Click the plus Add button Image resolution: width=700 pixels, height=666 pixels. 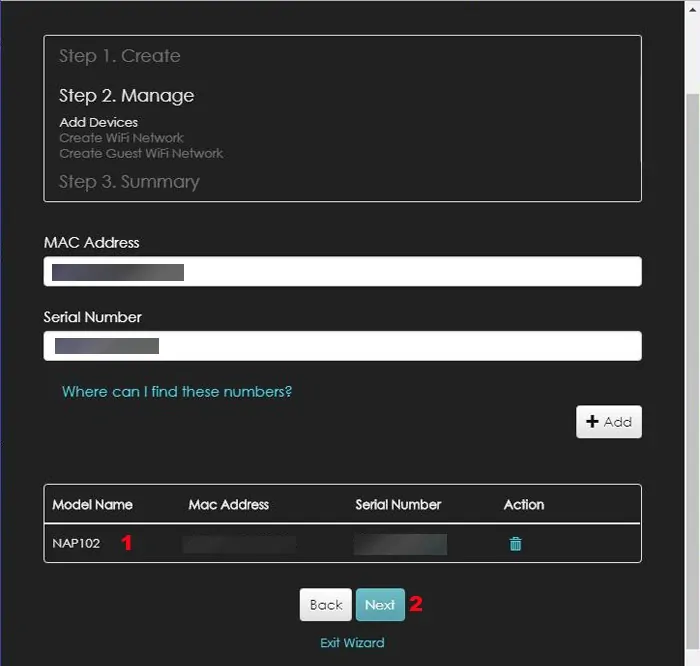(608, 422)
